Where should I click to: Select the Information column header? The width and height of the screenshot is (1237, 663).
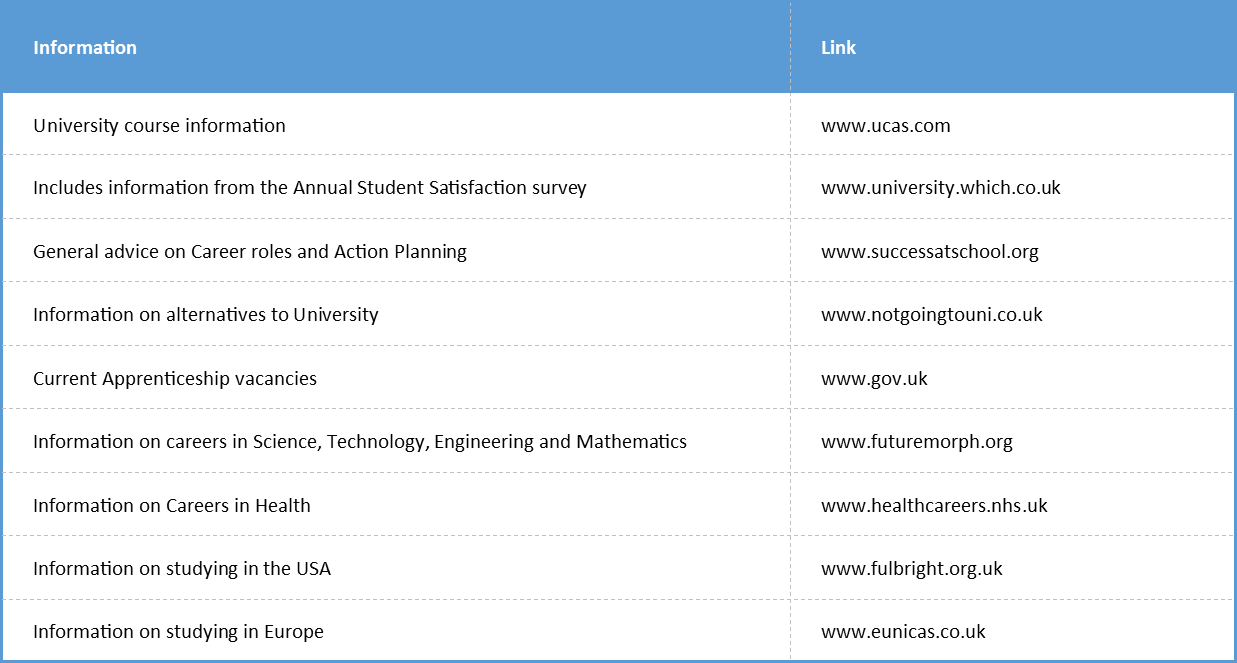85,48
